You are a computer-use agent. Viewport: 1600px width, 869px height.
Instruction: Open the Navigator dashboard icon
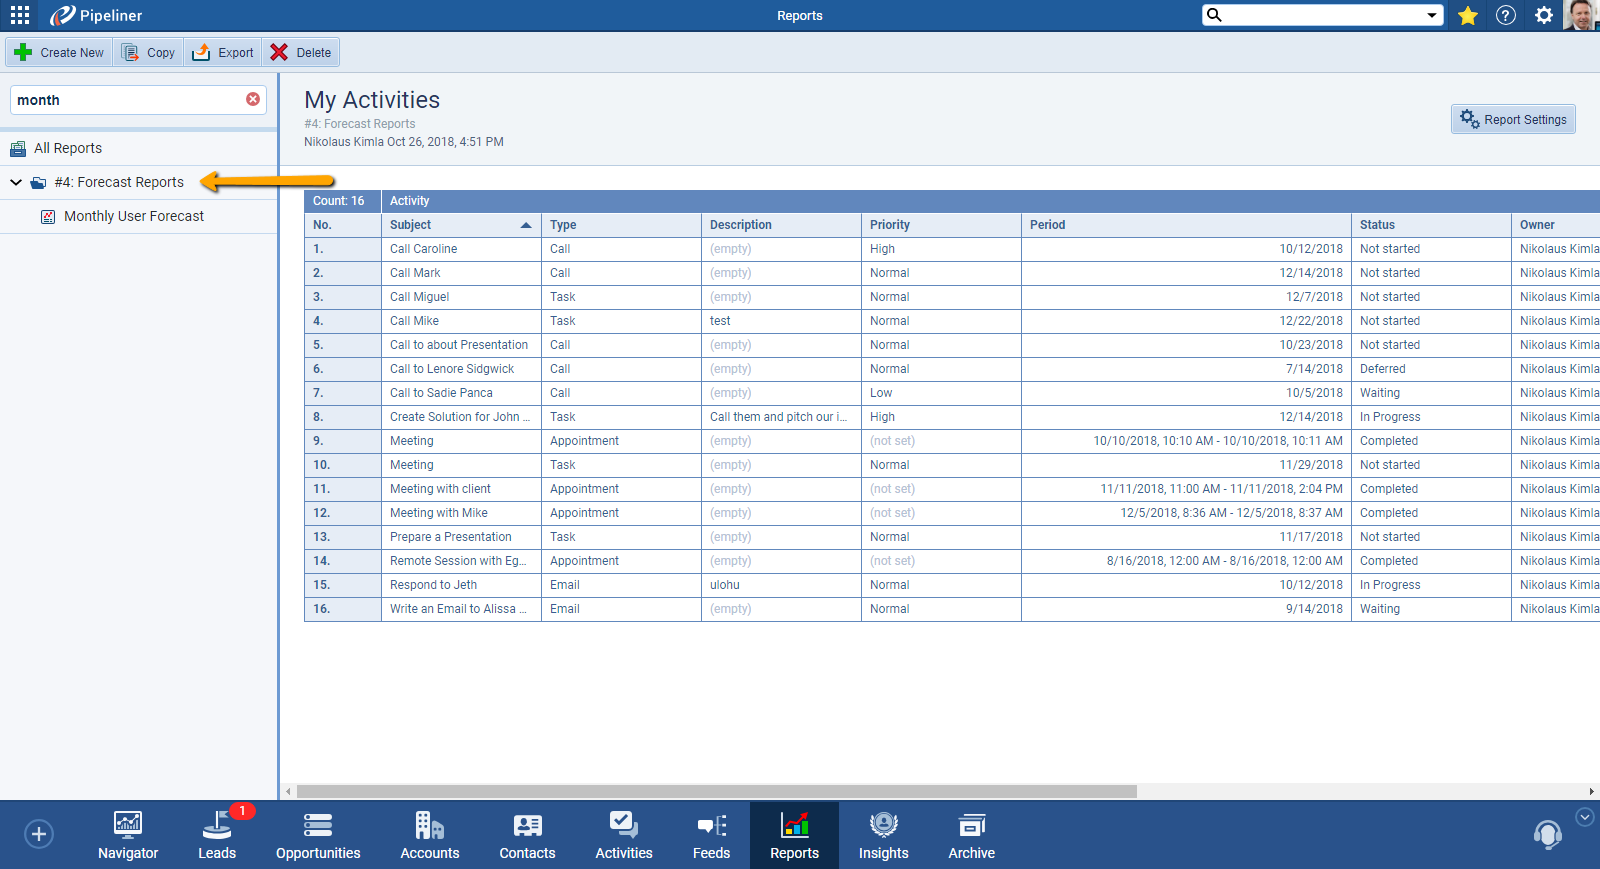128,835
